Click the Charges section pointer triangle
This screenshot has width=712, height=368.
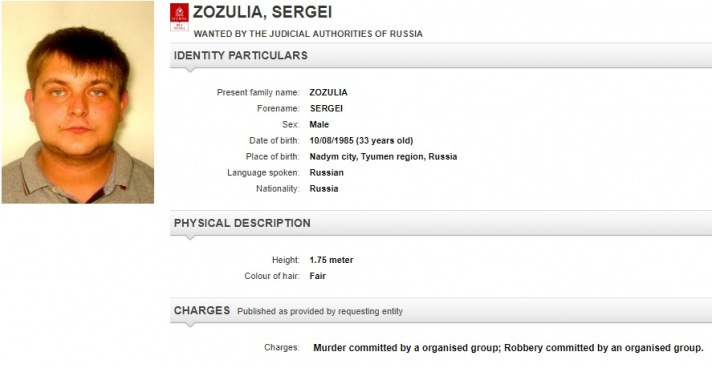[x=190, y=325]
